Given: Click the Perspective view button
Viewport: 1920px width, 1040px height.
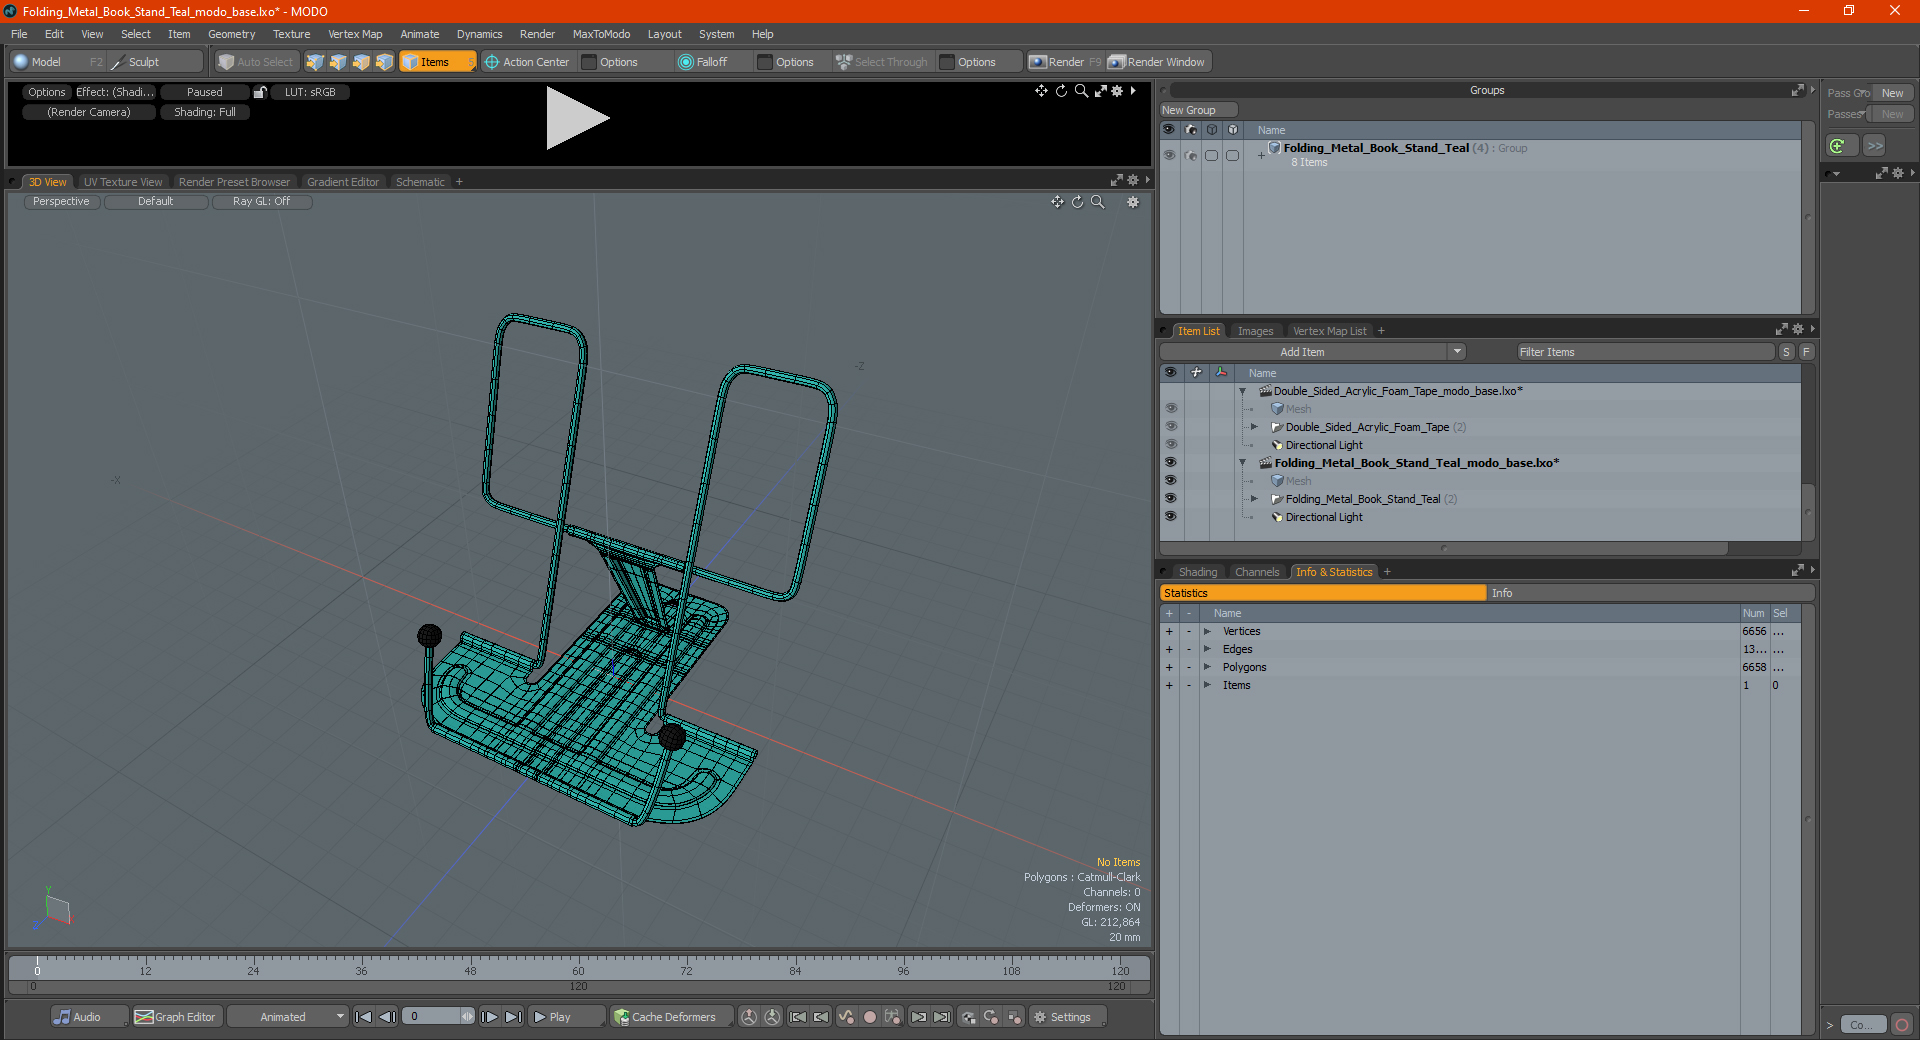Looking at the screenshot, I should [x=61, y=202].
